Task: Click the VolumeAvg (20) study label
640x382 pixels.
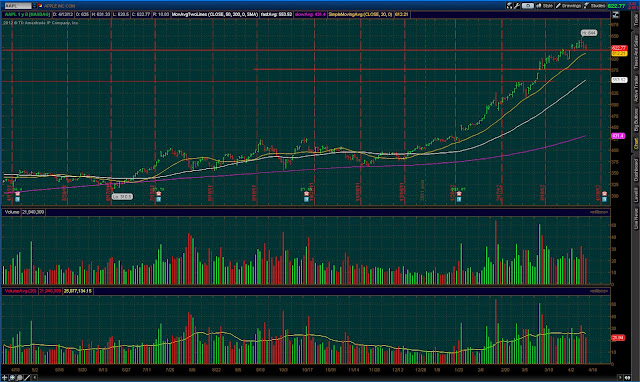Action: tap(20, 291)
